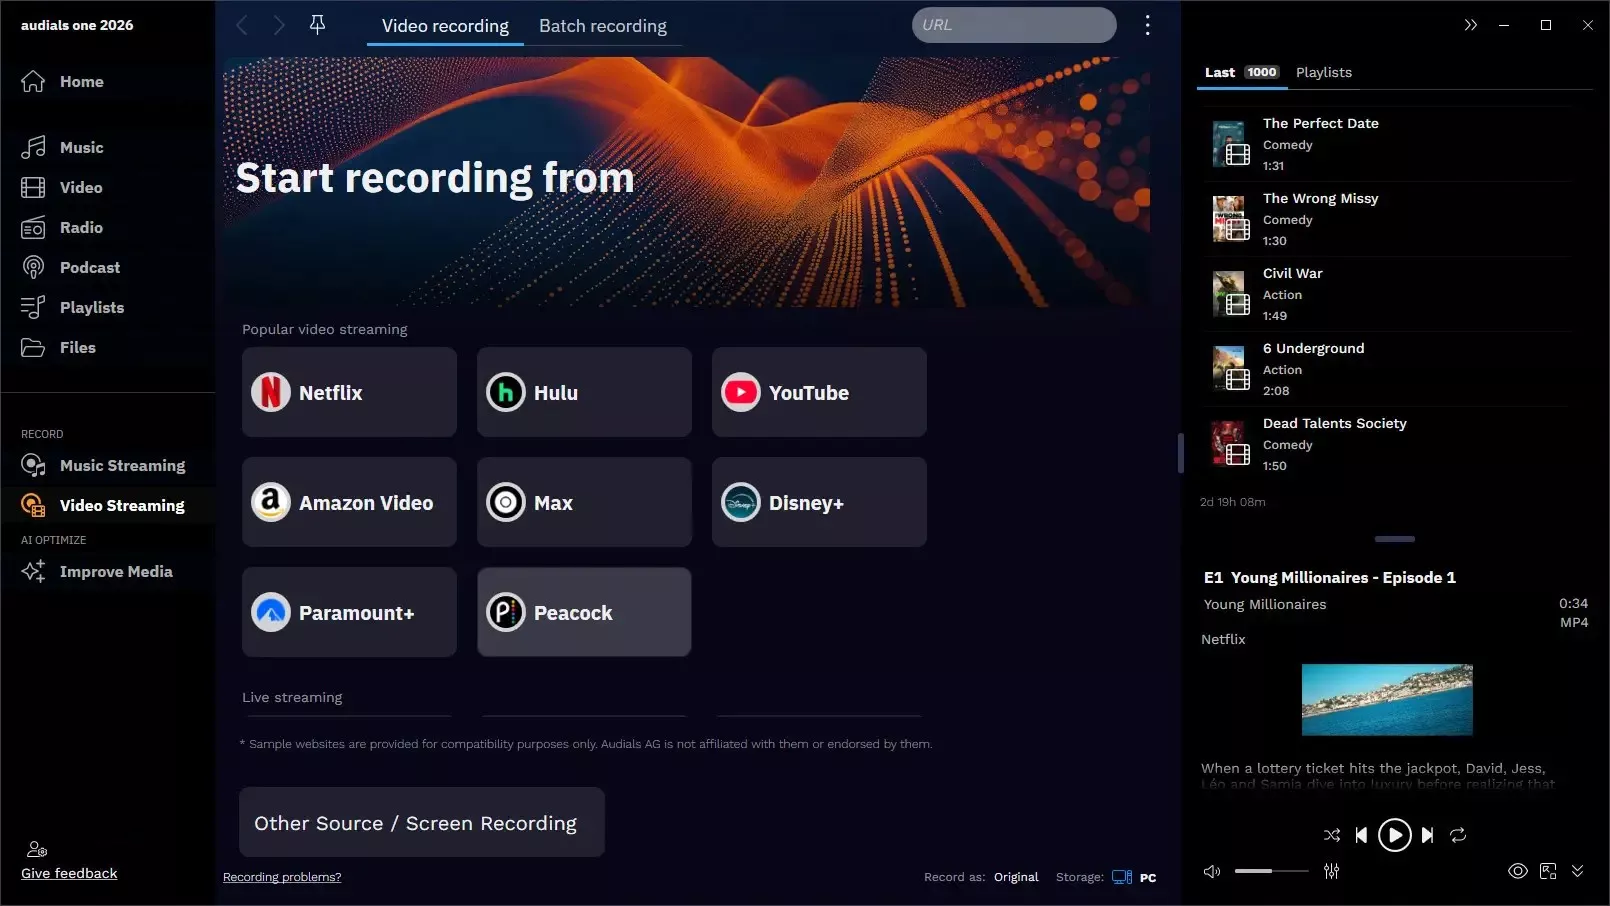Switch to the Batch recording tab
Screen dimensions: 1610x906
[602, 26]
